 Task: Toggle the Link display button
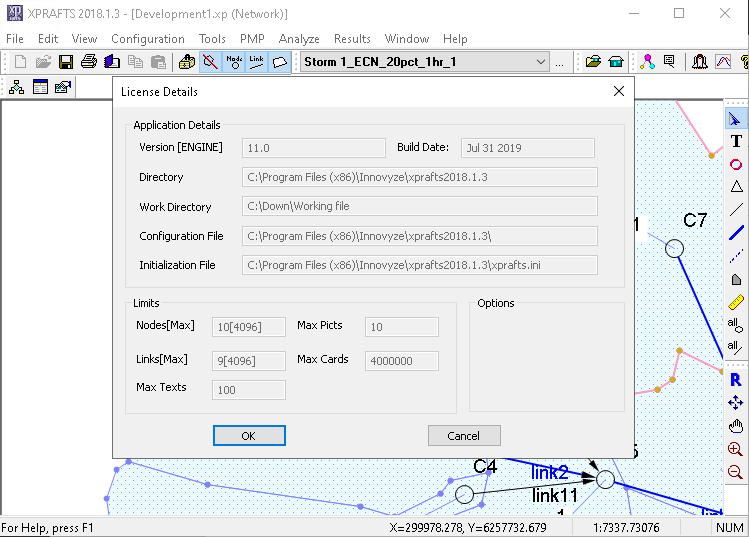[x=257, y=62]
